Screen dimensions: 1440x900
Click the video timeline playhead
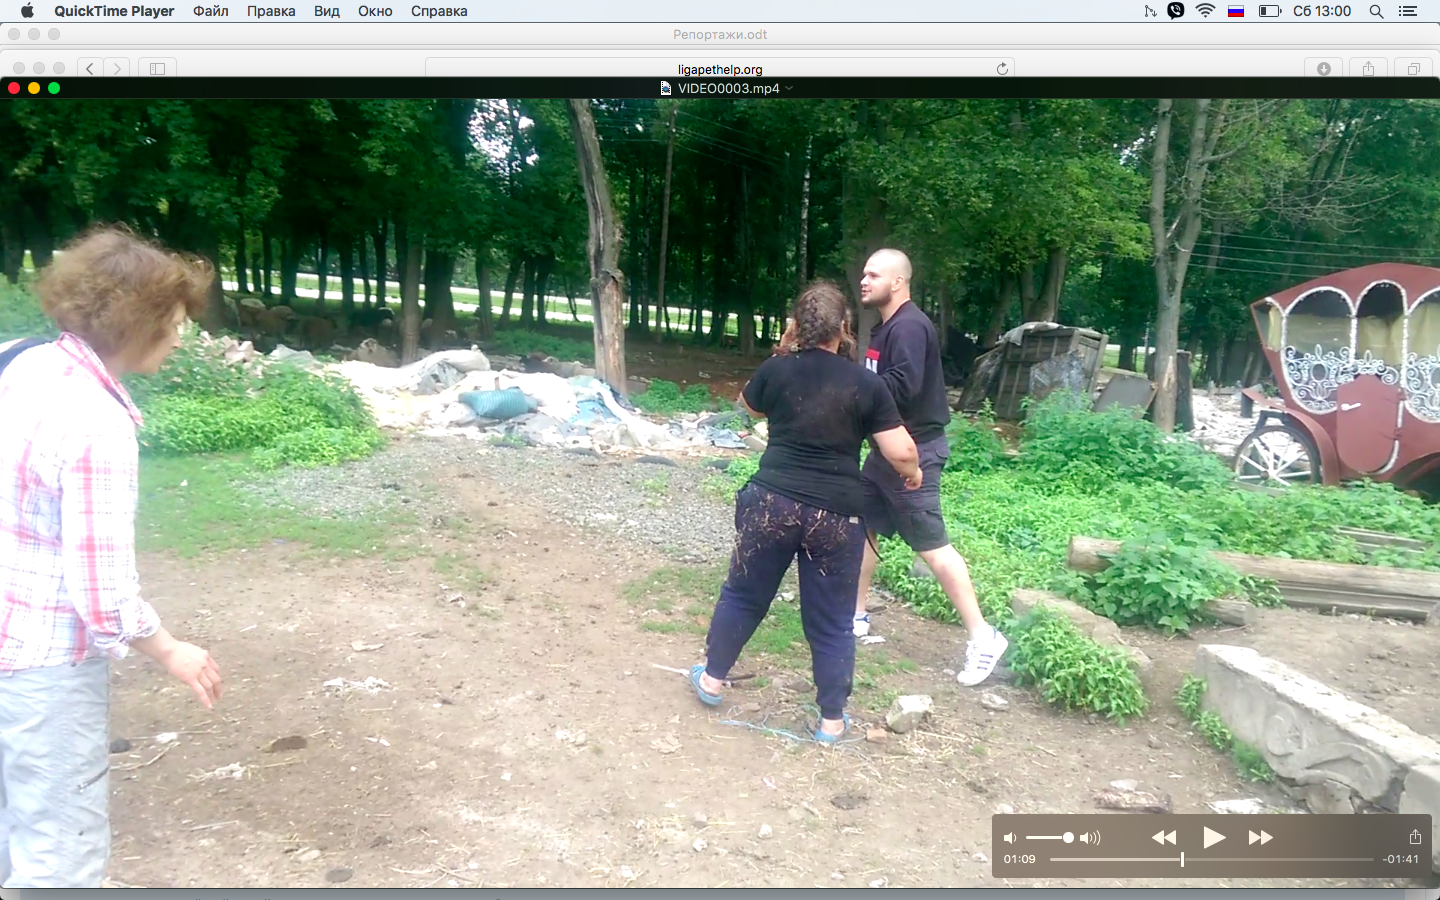pos(1182,859)
